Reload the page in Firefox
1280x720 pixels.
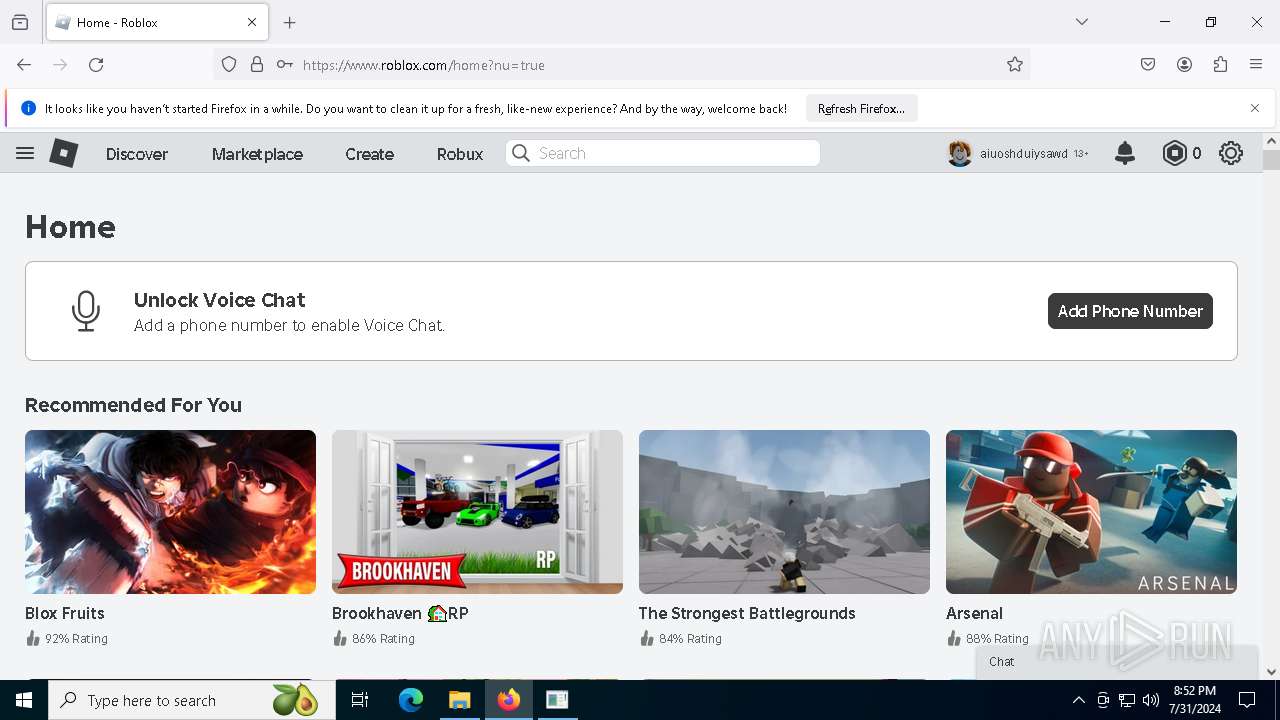[x=96, y=65]
